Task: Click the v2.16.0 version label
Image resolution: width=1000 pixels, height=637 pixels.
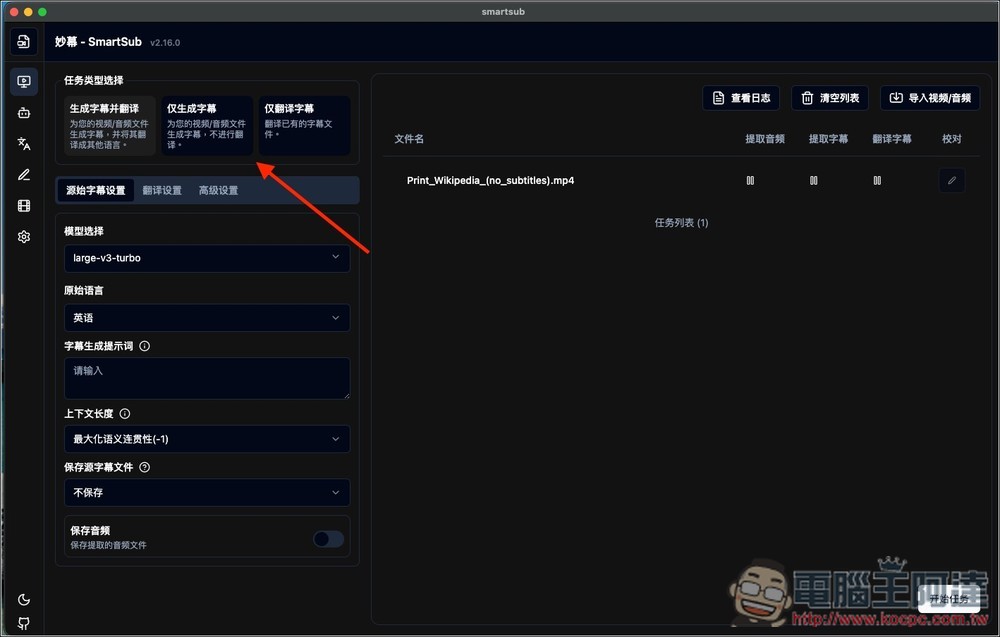Action: pos(165,43)
